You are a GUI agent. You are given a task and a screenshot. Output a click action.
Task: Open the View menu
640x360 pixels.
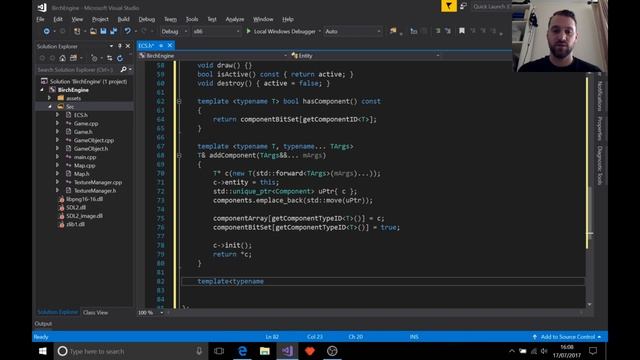point(77,19)
